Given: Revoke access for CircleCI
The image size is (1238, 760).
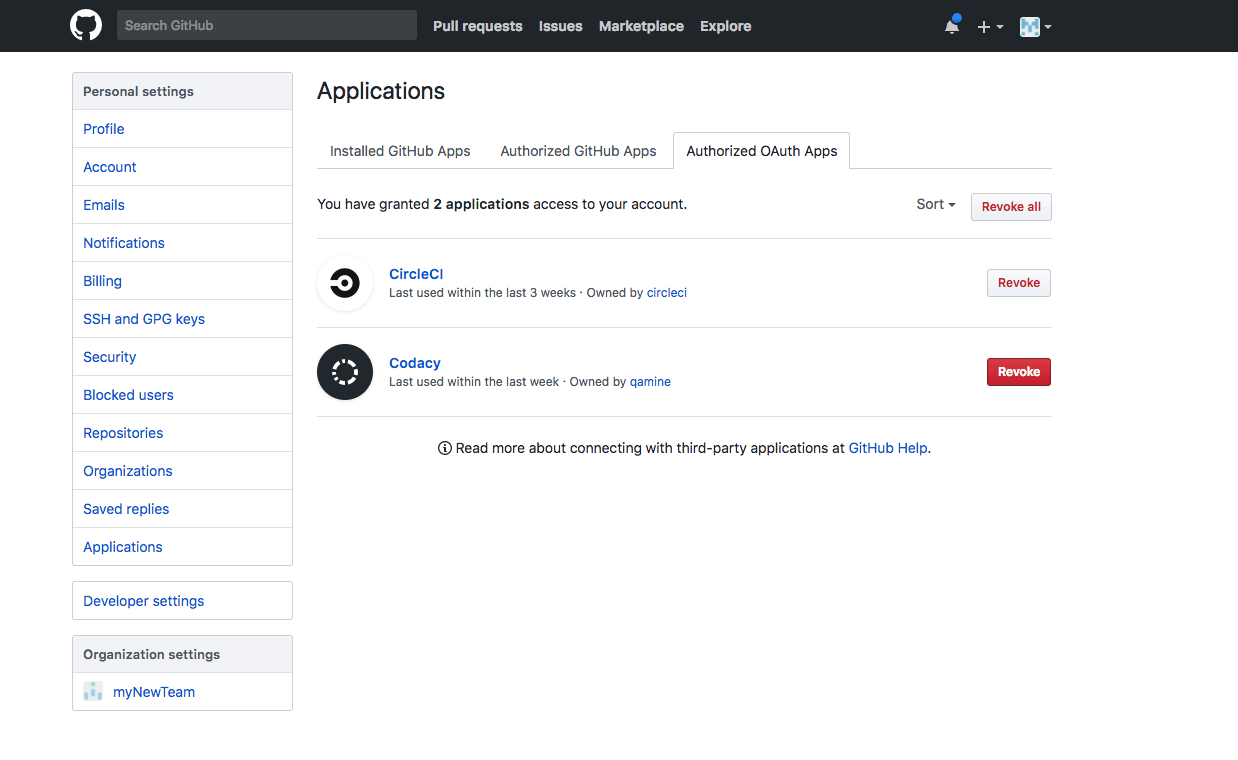Looking at the screenshot, I should (x=1018, y=283).
